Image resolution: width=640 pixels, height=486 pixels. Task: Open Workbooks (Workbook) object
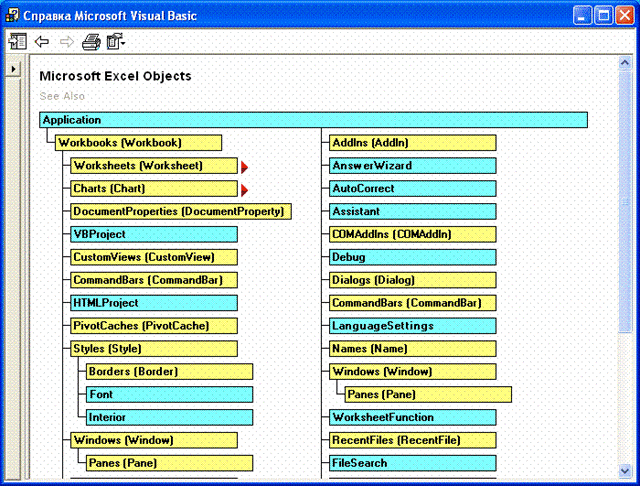(138, 143)
